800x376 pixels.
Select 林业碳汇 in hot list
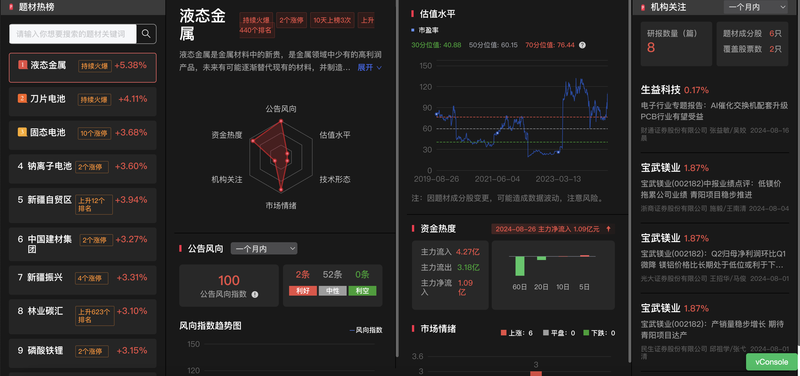[x=83, y=316]
